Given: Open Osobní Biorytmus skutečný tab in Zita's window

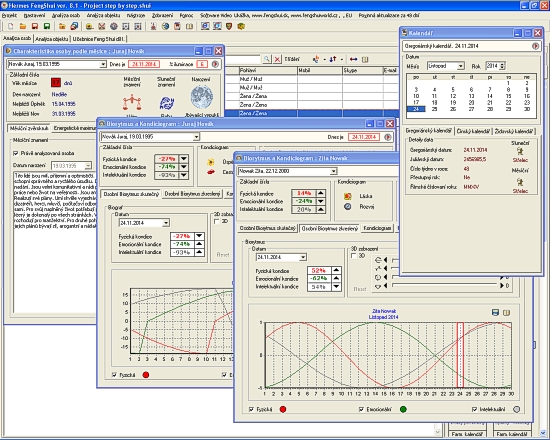Looking at the screenshot, I should click(x=267, y=228).
